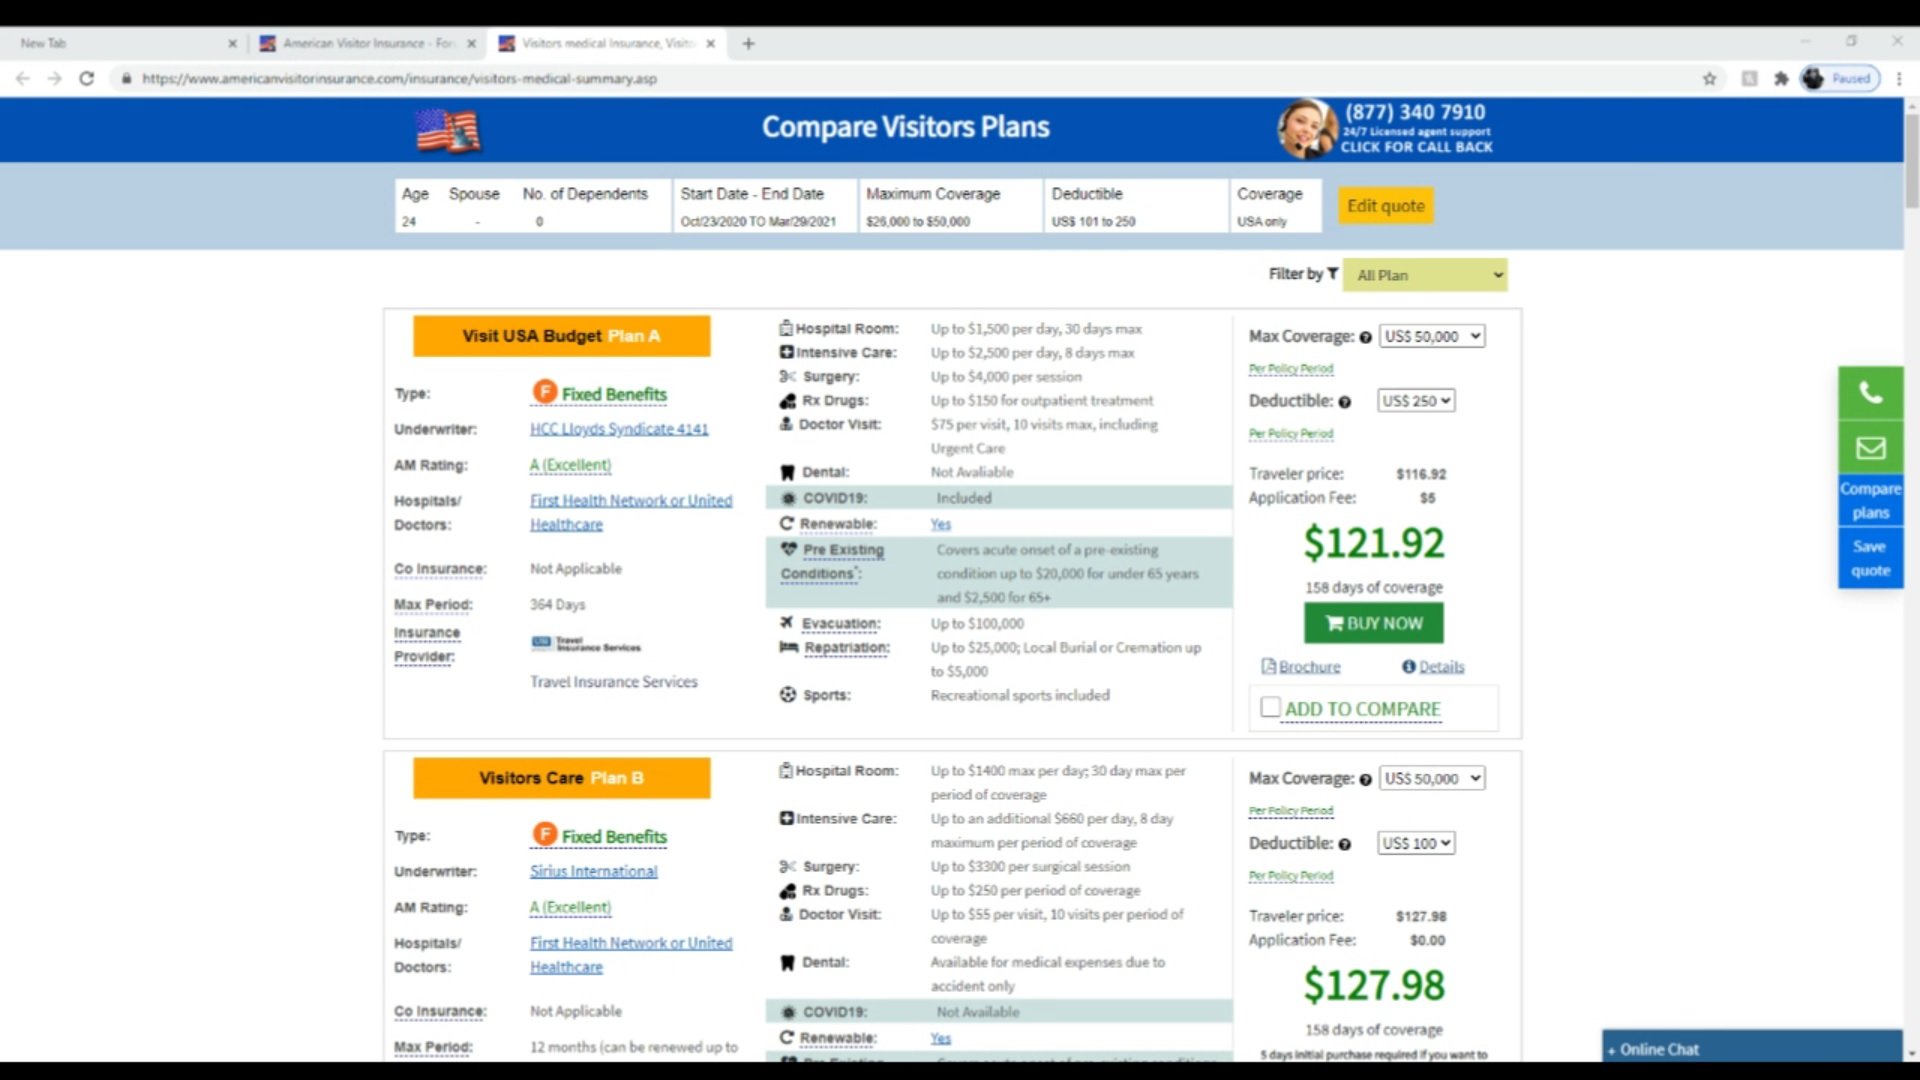This screenshot has width=1920, height=1080.
Task: Click the green email envelope icon
Action: tap(1870, 448)
